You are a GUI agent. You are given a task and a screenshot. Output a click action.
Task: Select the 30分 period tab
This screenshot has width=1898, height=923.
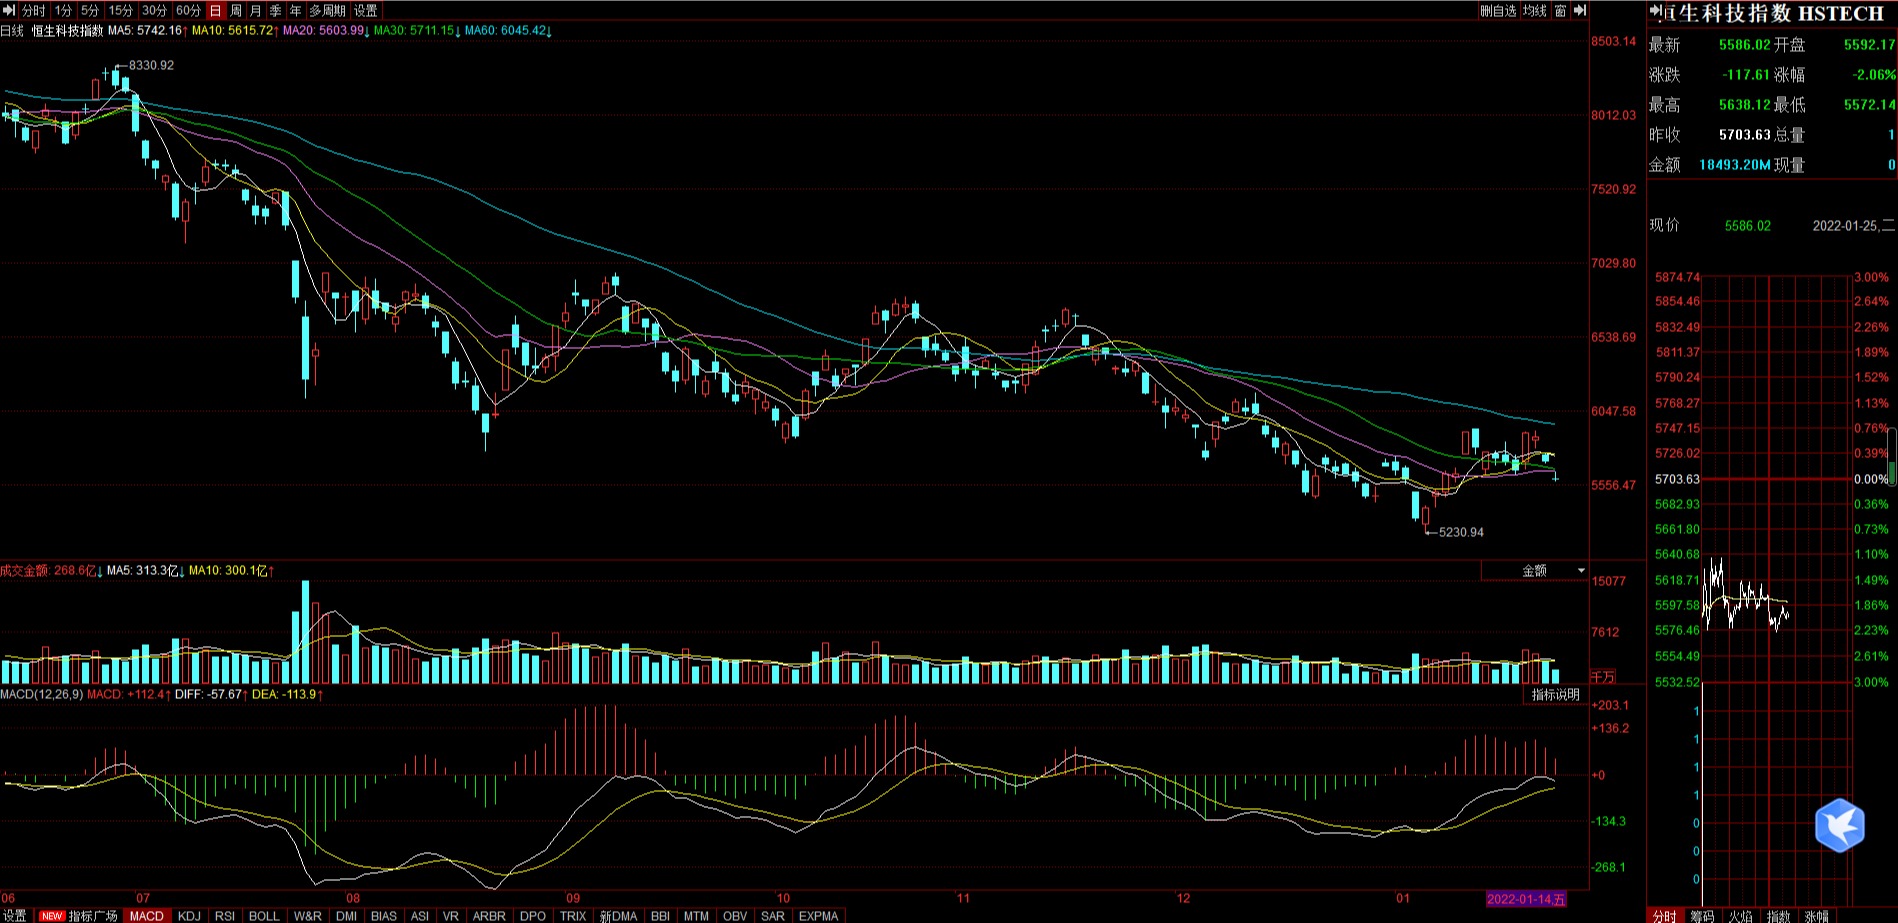tap(154, 10)
